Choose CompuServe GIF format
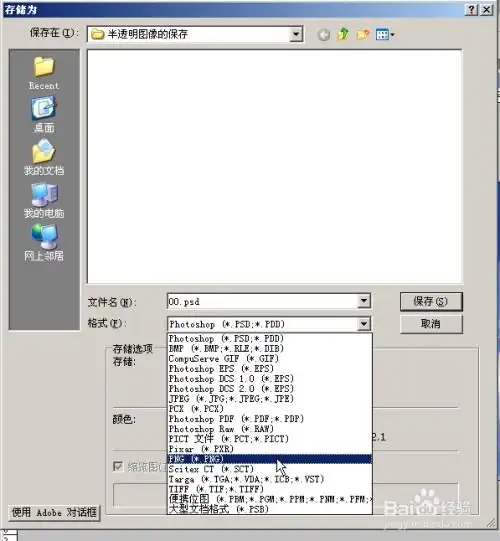Image resolution: width=500 pixels, height=541 pixels. (269, 358)
